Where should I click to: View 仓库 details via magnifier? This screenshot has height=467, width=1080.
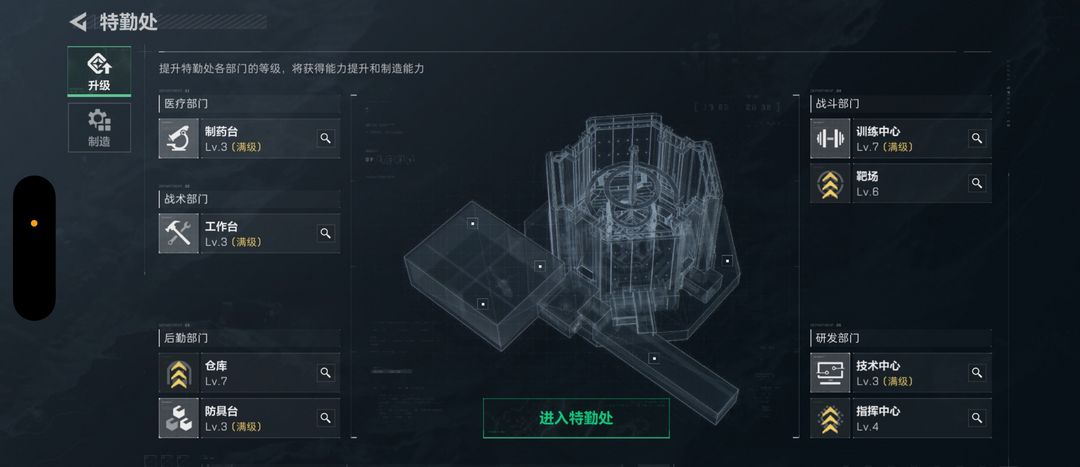[x=326, y=373]
